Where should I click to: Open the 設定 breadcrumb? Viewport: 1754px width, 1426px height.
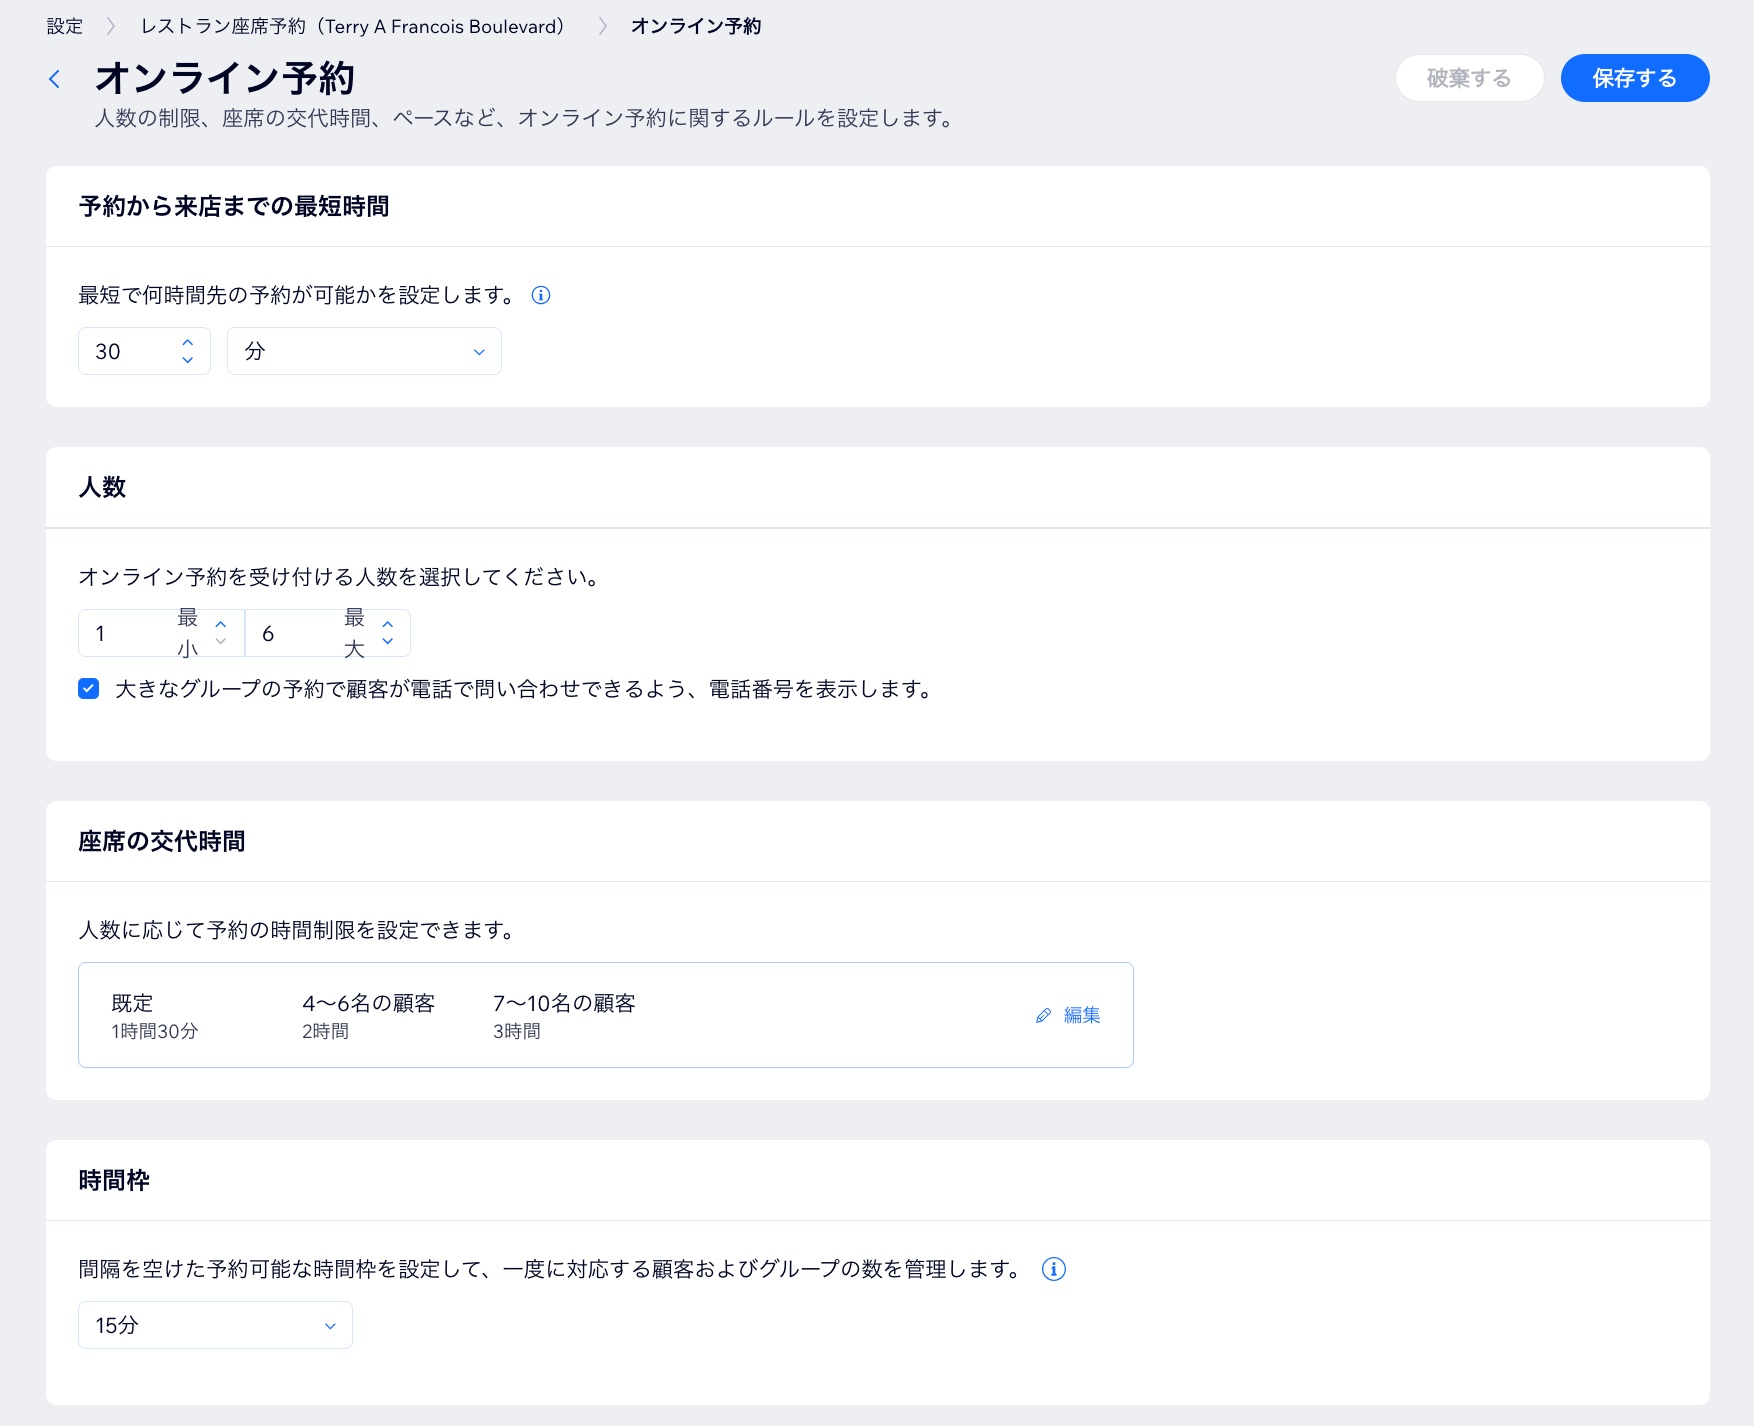click(x=65, y=26)
